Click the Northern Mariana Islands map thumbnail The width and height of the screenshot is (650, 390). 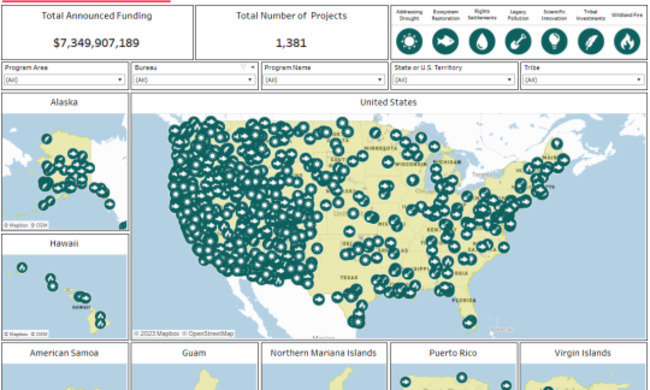tap(324, 377)
